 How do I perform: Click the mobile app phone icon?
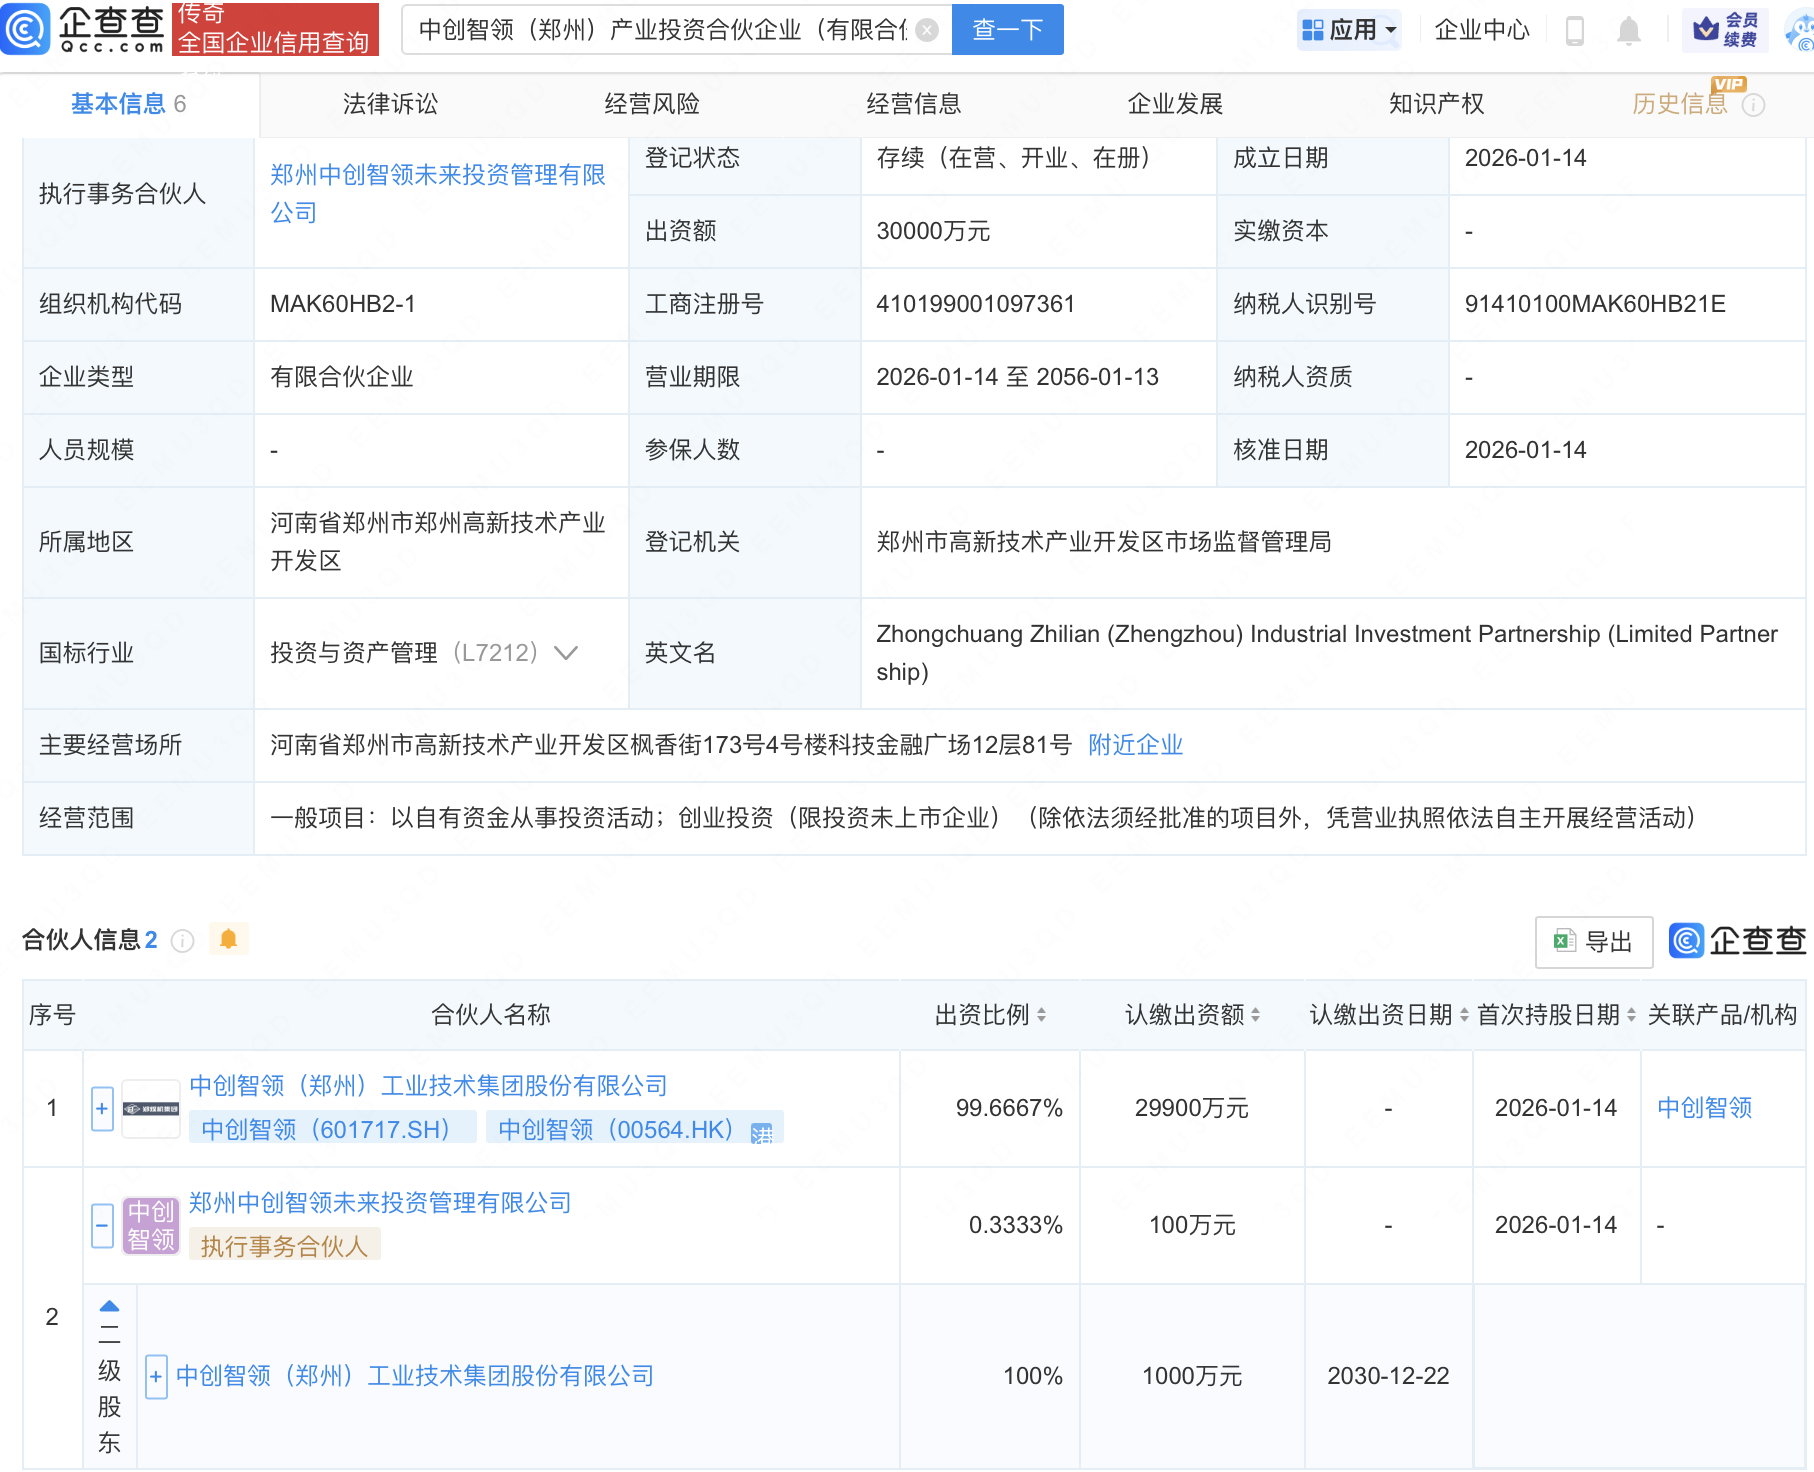[x=1576, y=29]
